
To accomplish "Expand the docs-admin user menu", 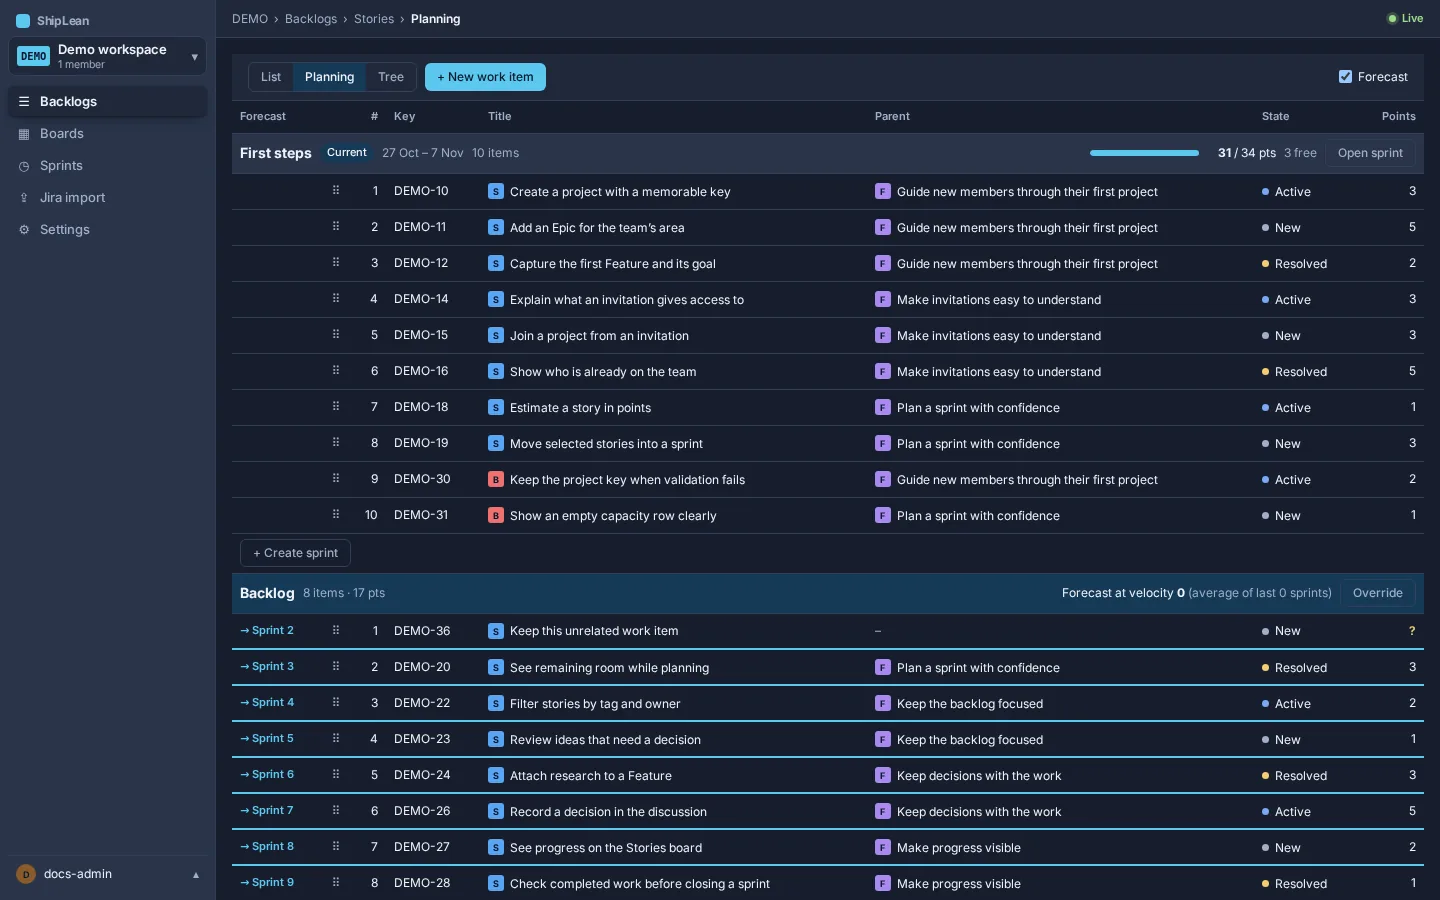I will [x=108, y=874].
